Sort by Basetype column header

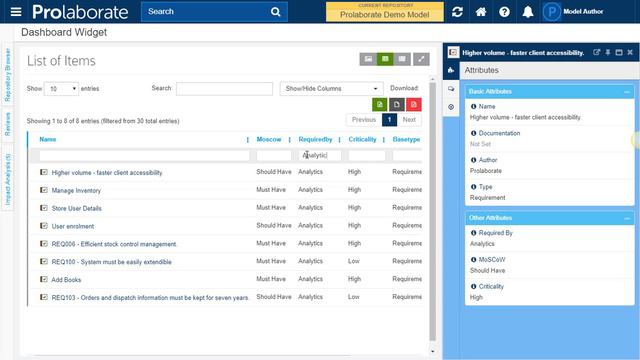tap(406, 139)
